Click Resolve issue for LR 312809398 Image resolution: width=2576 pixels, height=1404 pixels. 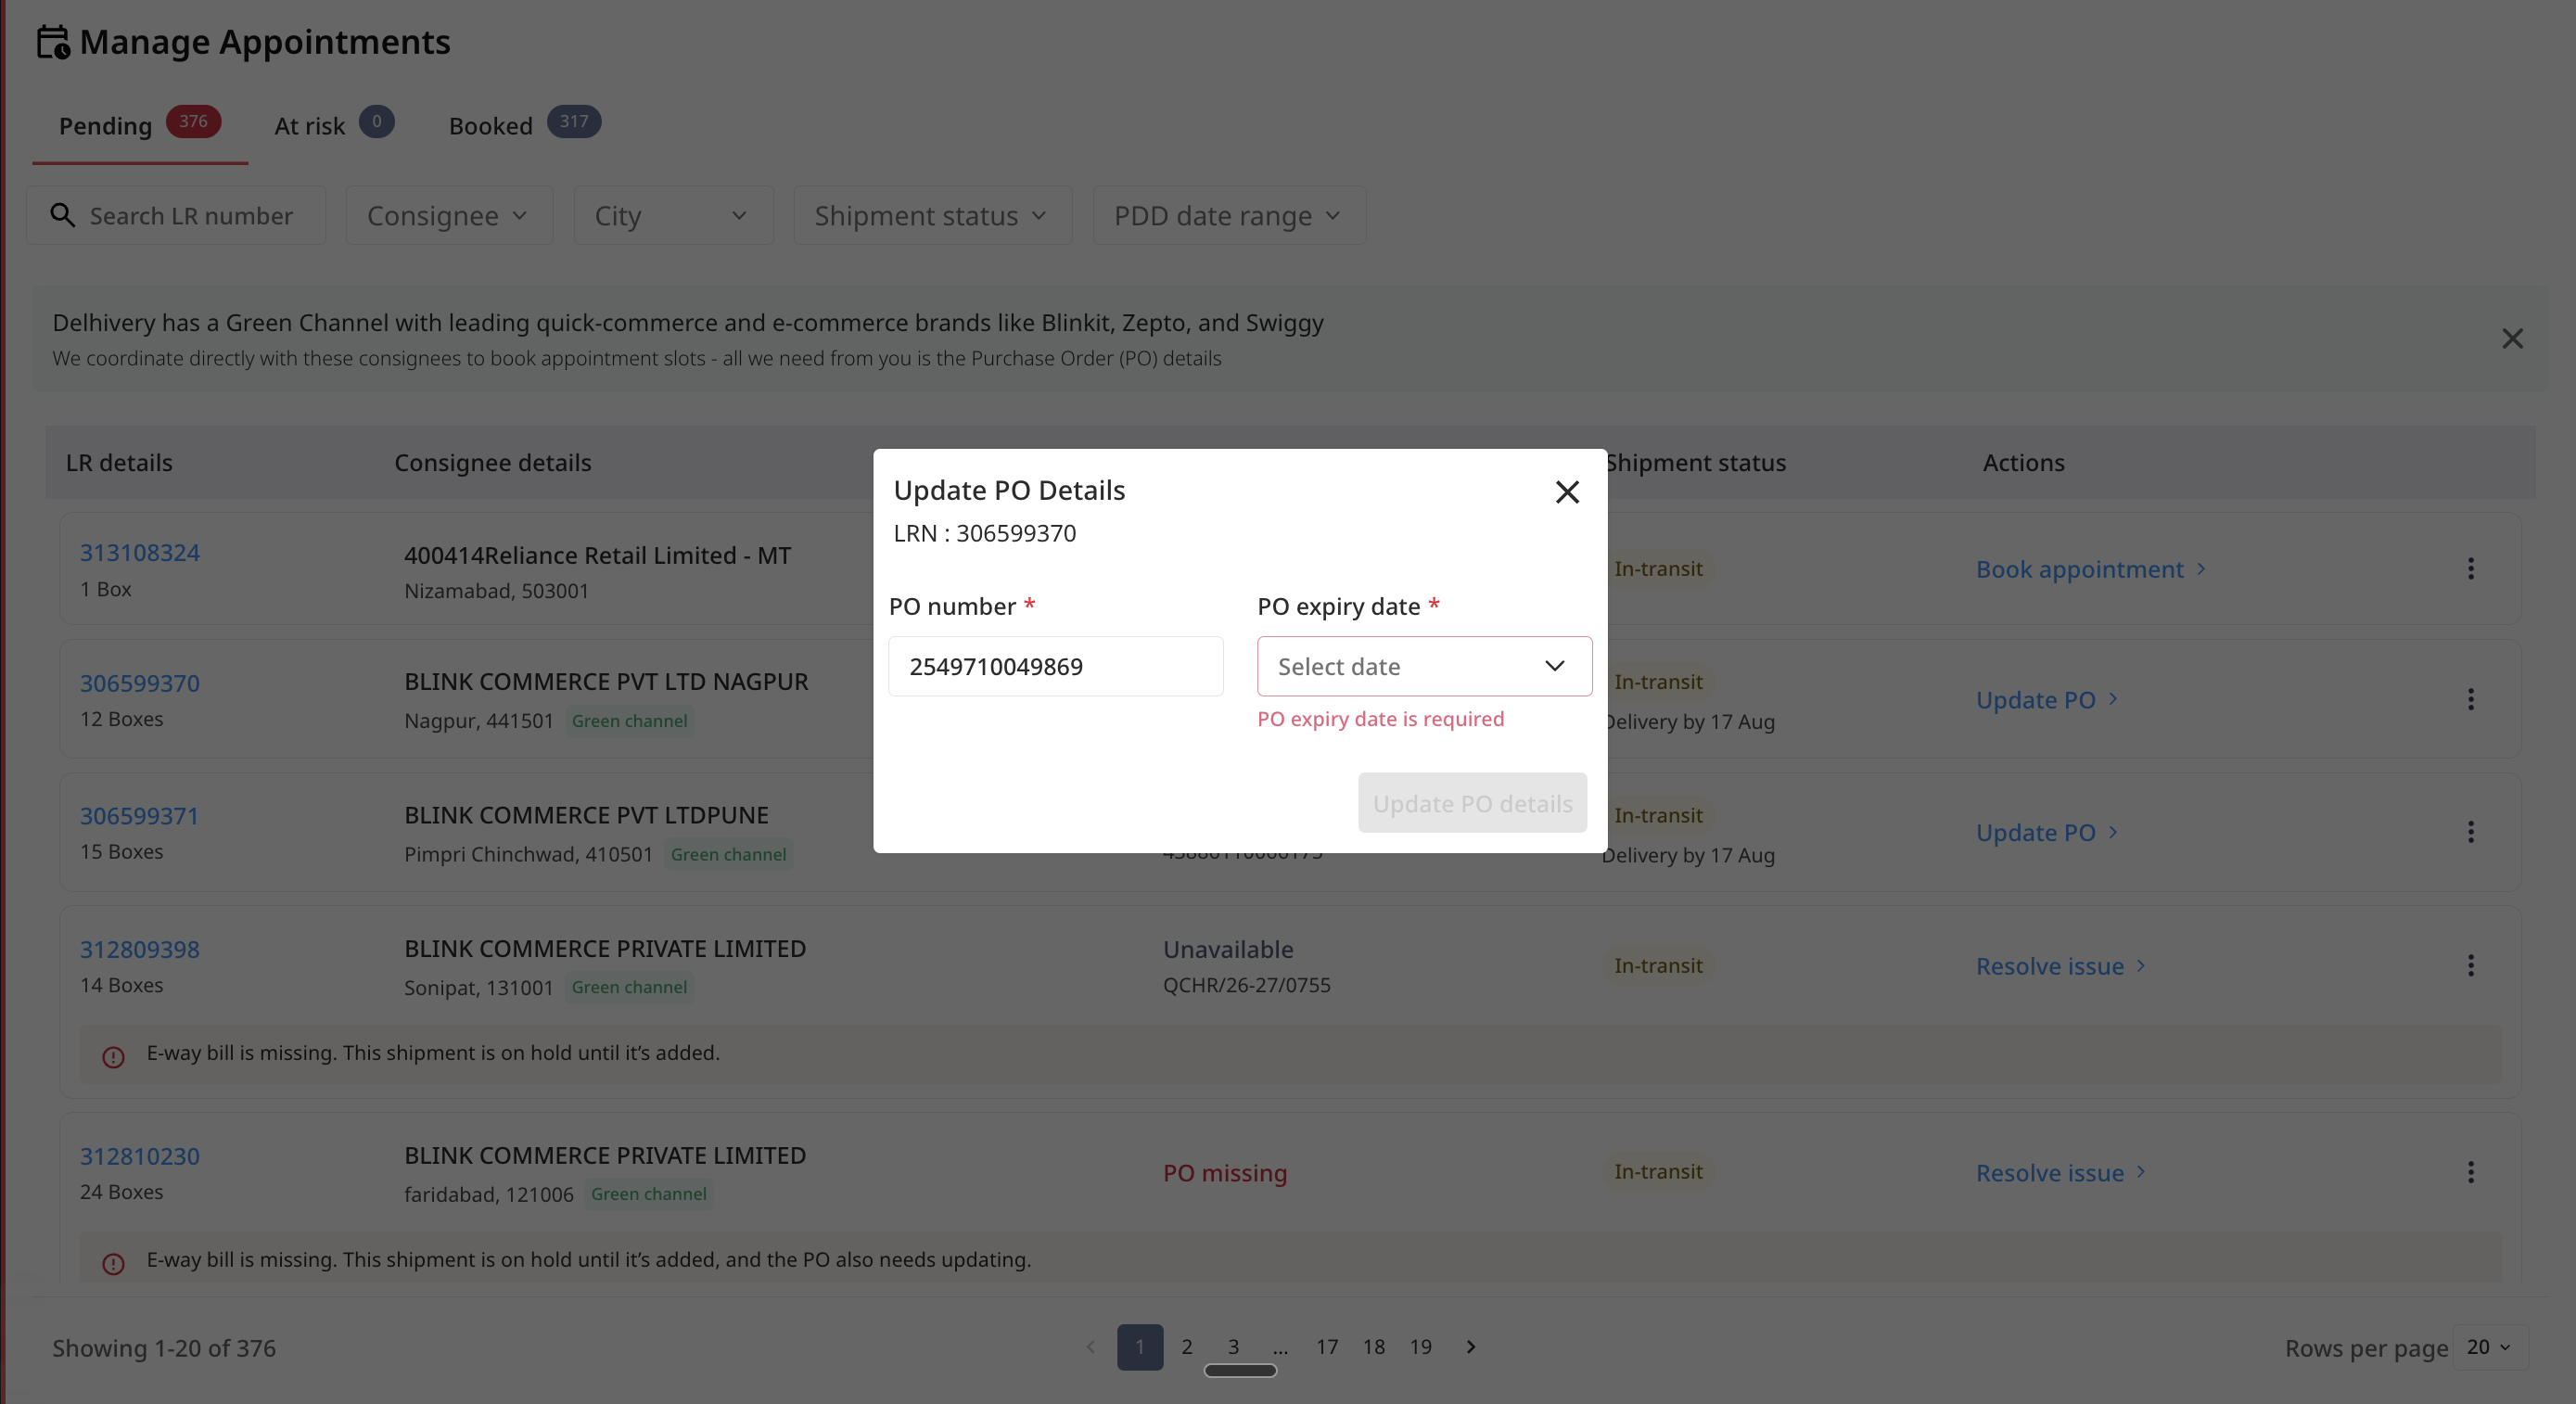pos(2061,965)
